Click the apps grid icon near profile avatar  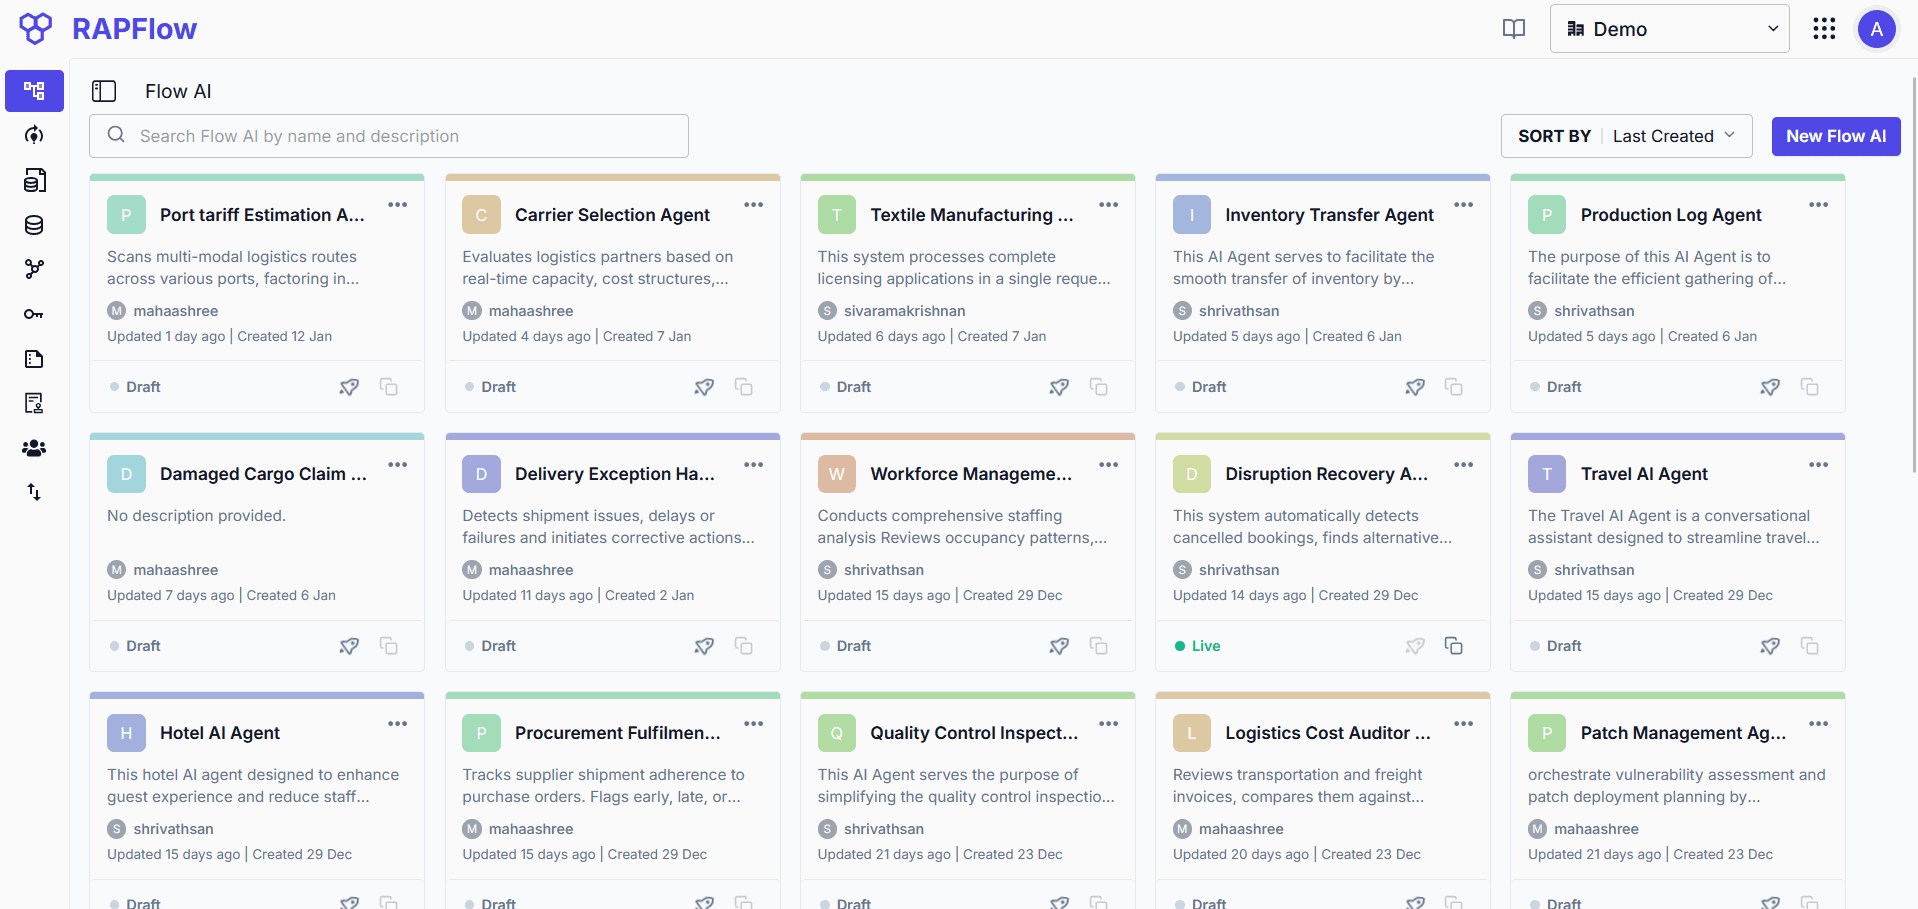(x=1823, y=29)
